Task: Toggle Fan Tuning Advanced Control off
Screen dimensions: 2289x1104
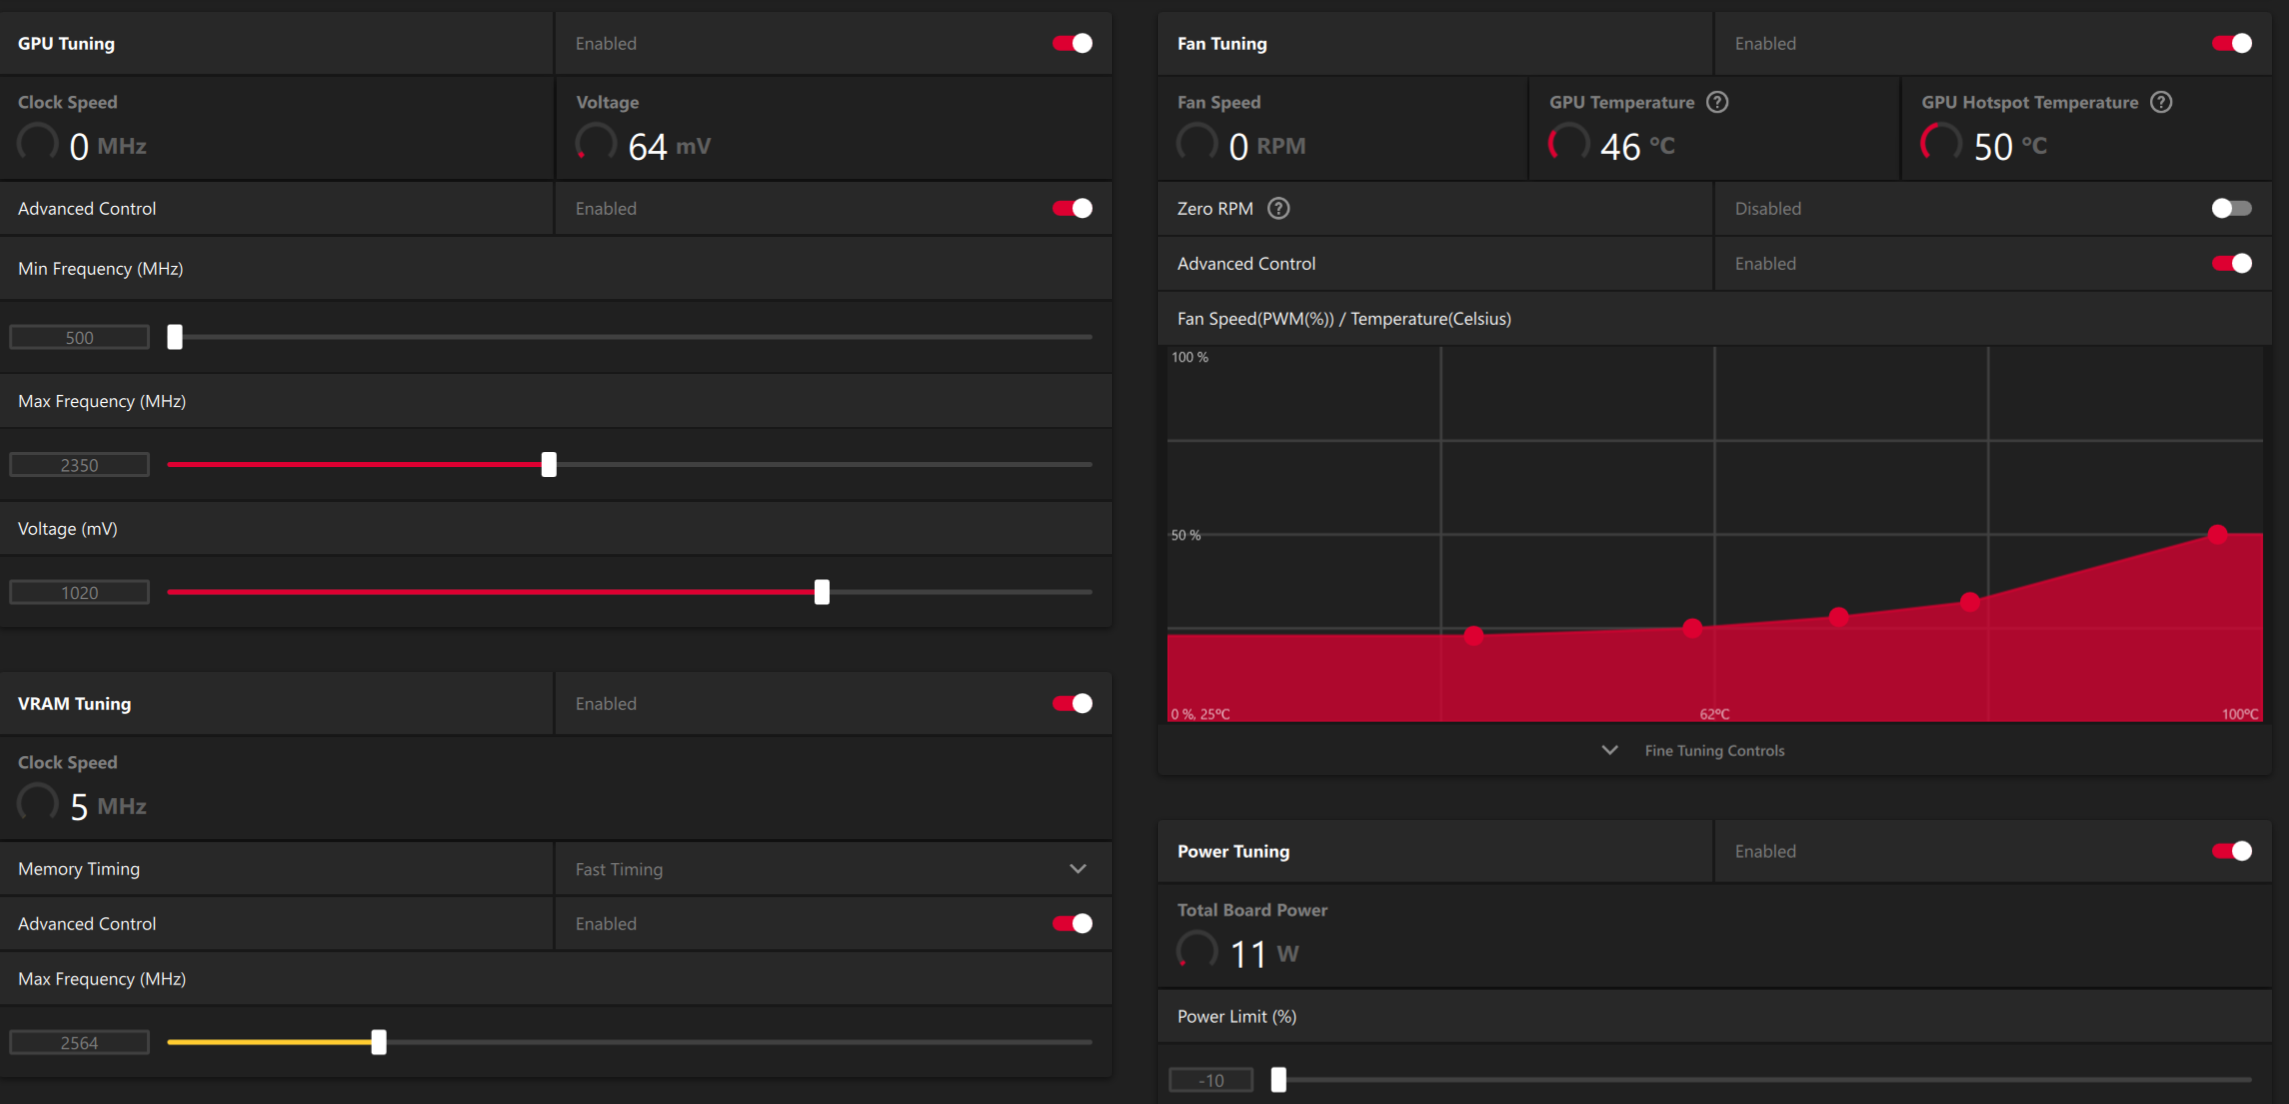Action: (x=2231, y=263)
